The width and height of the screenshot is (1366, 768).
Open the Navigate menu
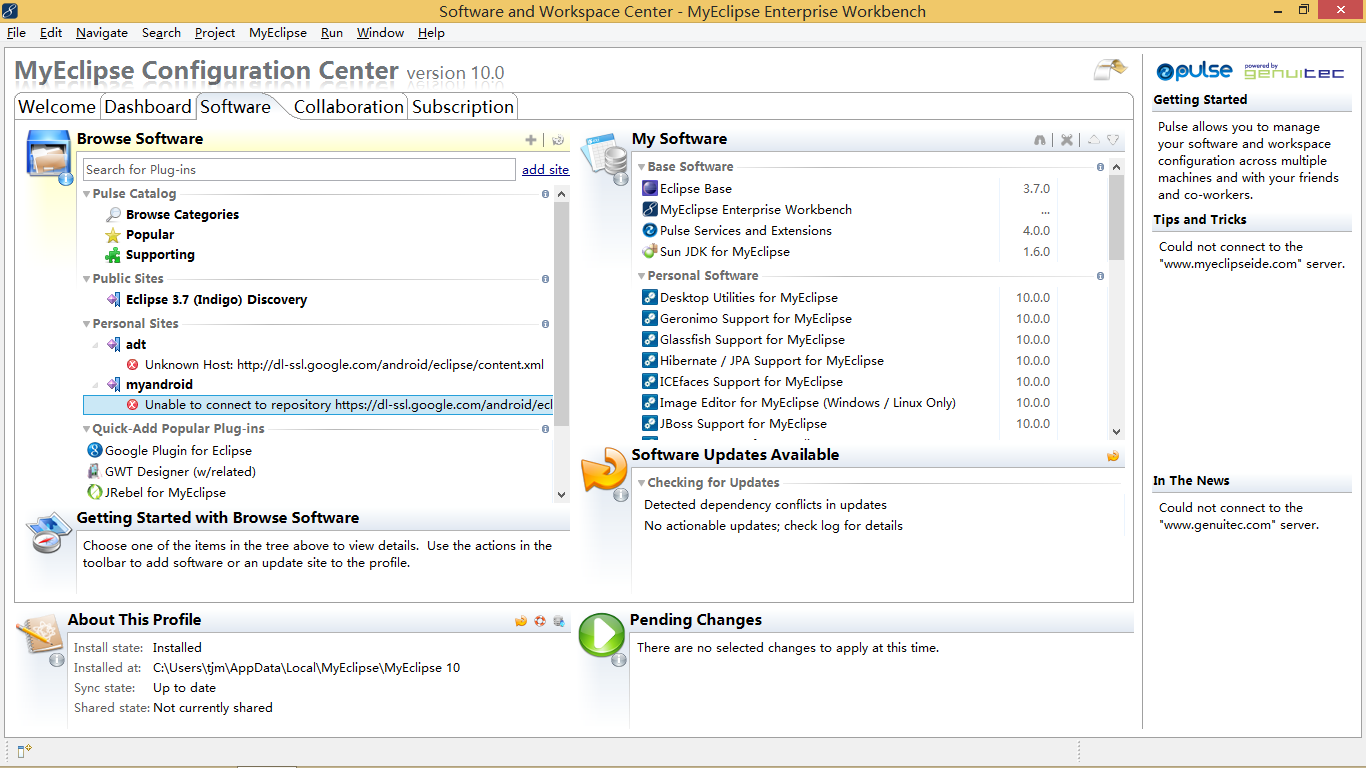click(x=102, y=33)
